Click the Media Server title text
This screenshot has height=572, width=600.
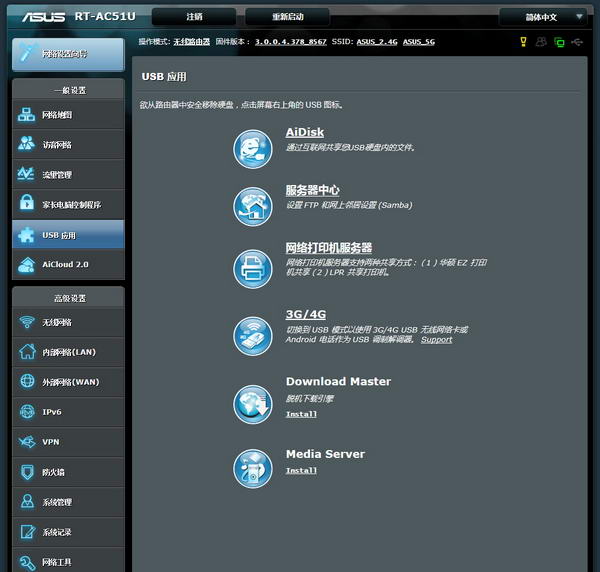click(325, 454)
